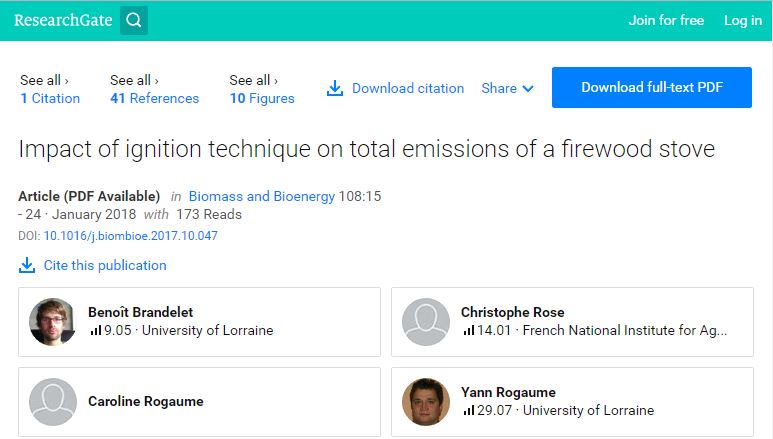Click Log in

(743, 20)
